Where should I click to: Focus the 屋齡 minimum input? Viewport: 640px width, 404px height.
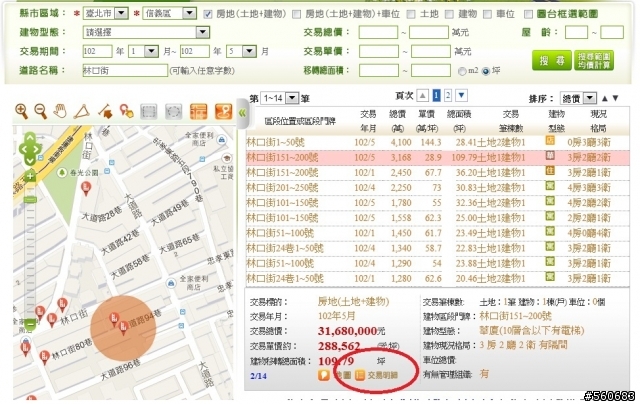(576, 32)
